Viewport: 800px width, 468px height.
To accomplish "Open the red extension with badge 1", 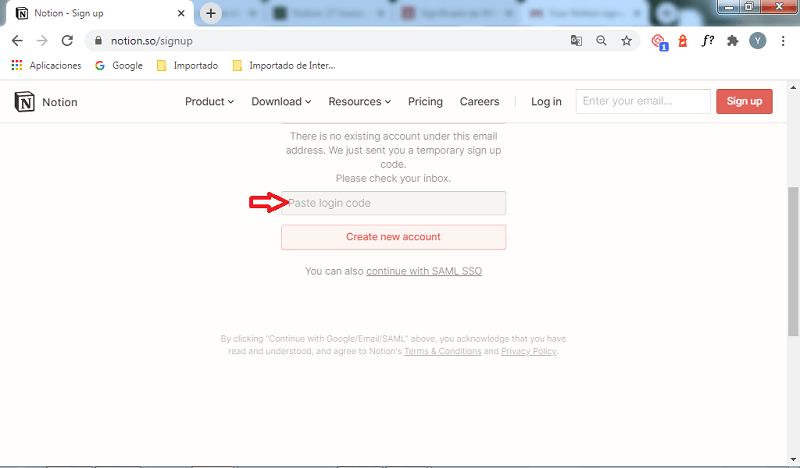I will [x=659, y=41].
